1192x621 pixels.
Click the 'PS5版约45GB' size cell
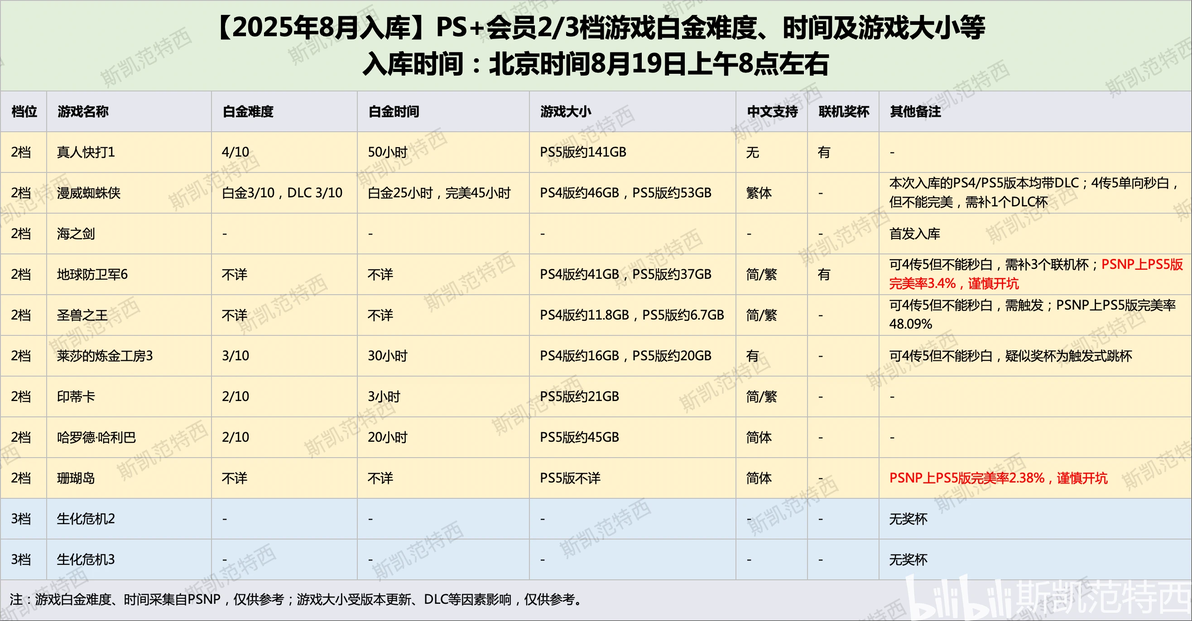579,438
